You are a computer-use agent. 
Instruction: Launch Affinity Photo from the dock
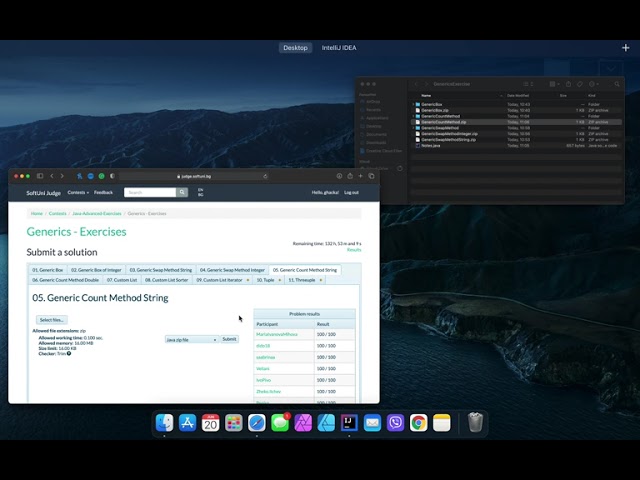tap(303, 423)
